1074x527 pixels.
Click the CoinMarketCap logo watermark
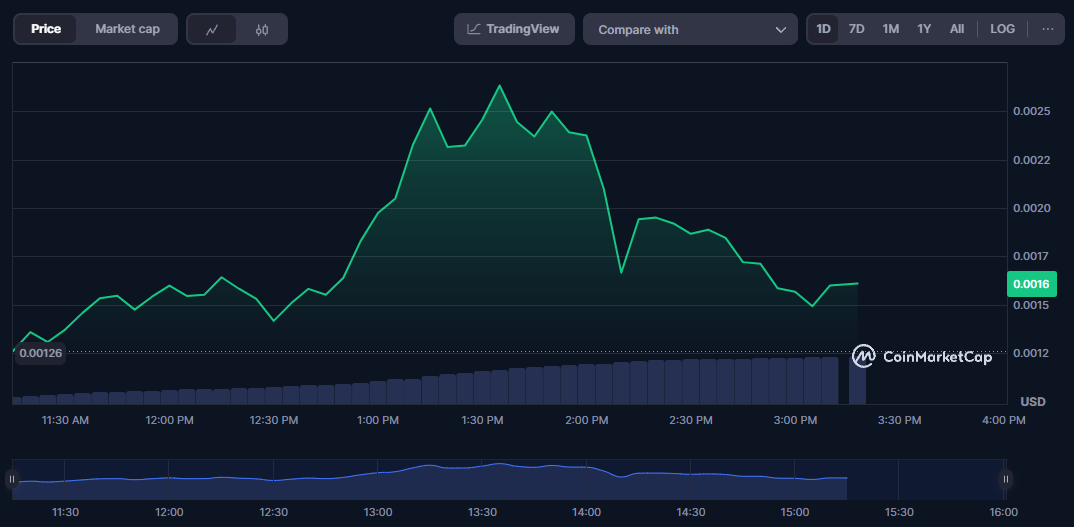tap(922, 356)
